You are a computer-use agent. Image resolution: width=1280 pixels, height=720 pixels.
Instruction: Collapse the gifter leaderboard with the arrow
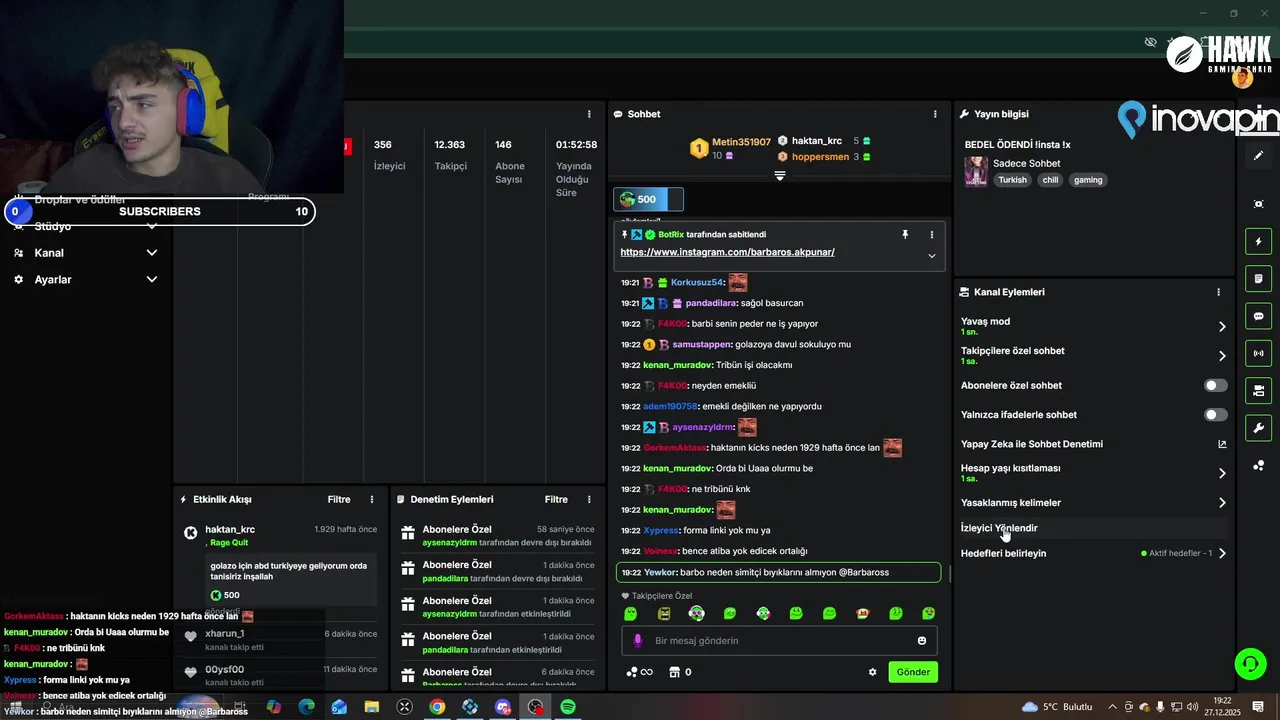pos(780,175)
